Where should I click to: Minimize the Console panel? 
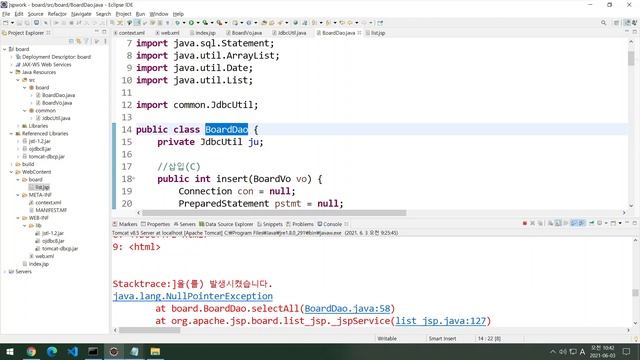point(627,223)
